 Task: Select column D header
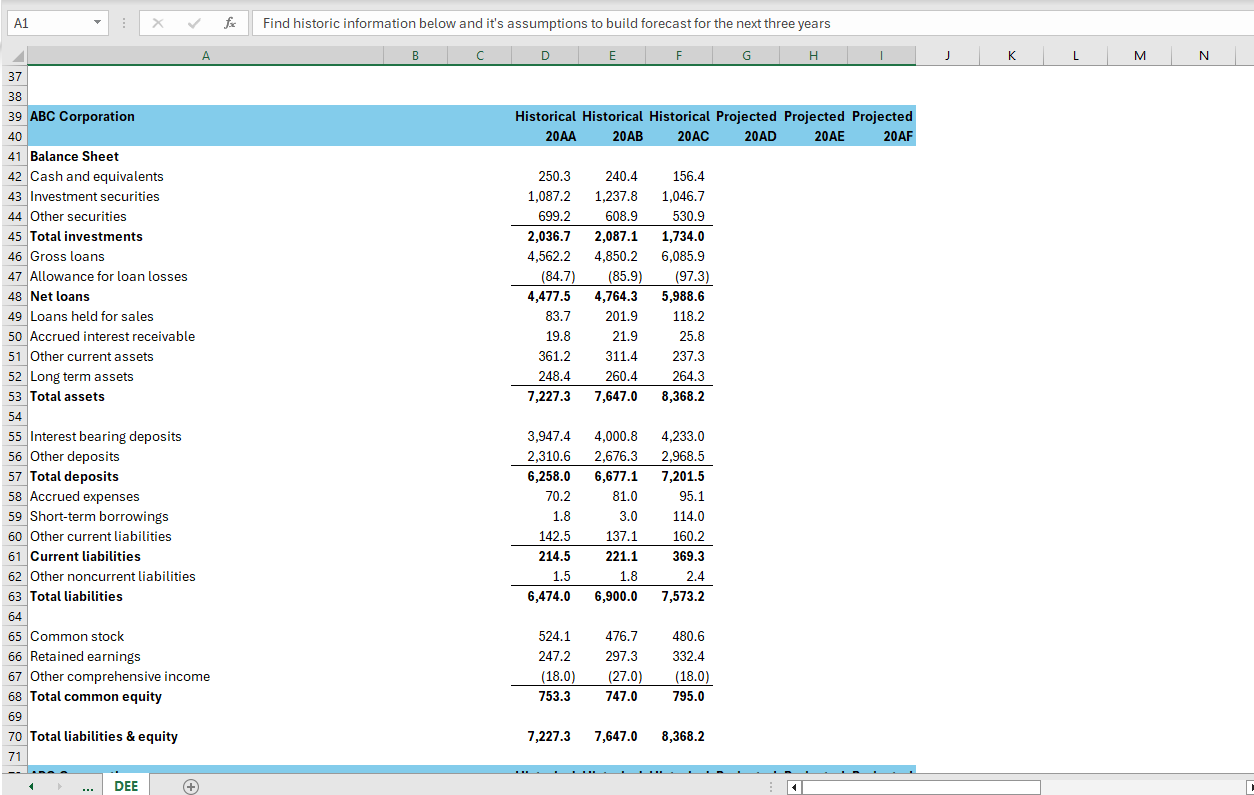545,55
